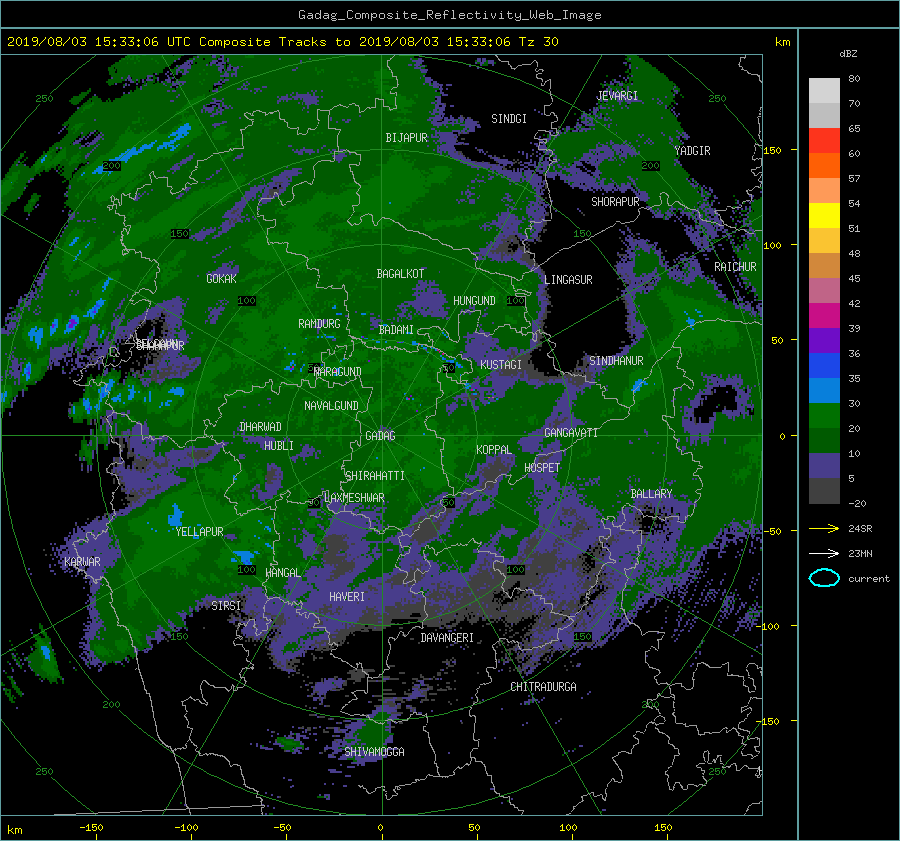Click the -150 bottom axis tick label

coord(91,828)
